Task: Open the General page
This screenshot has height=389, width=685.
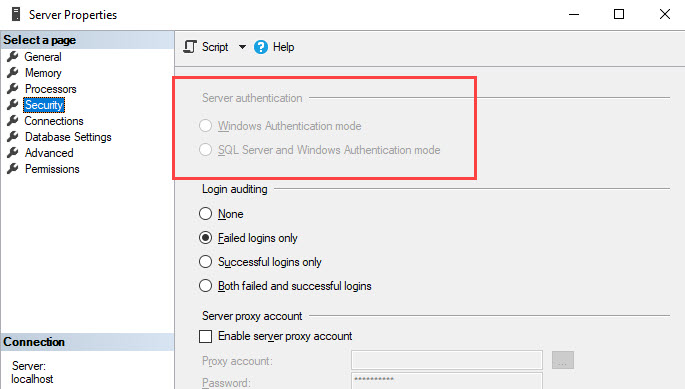Action: (43, 57)
